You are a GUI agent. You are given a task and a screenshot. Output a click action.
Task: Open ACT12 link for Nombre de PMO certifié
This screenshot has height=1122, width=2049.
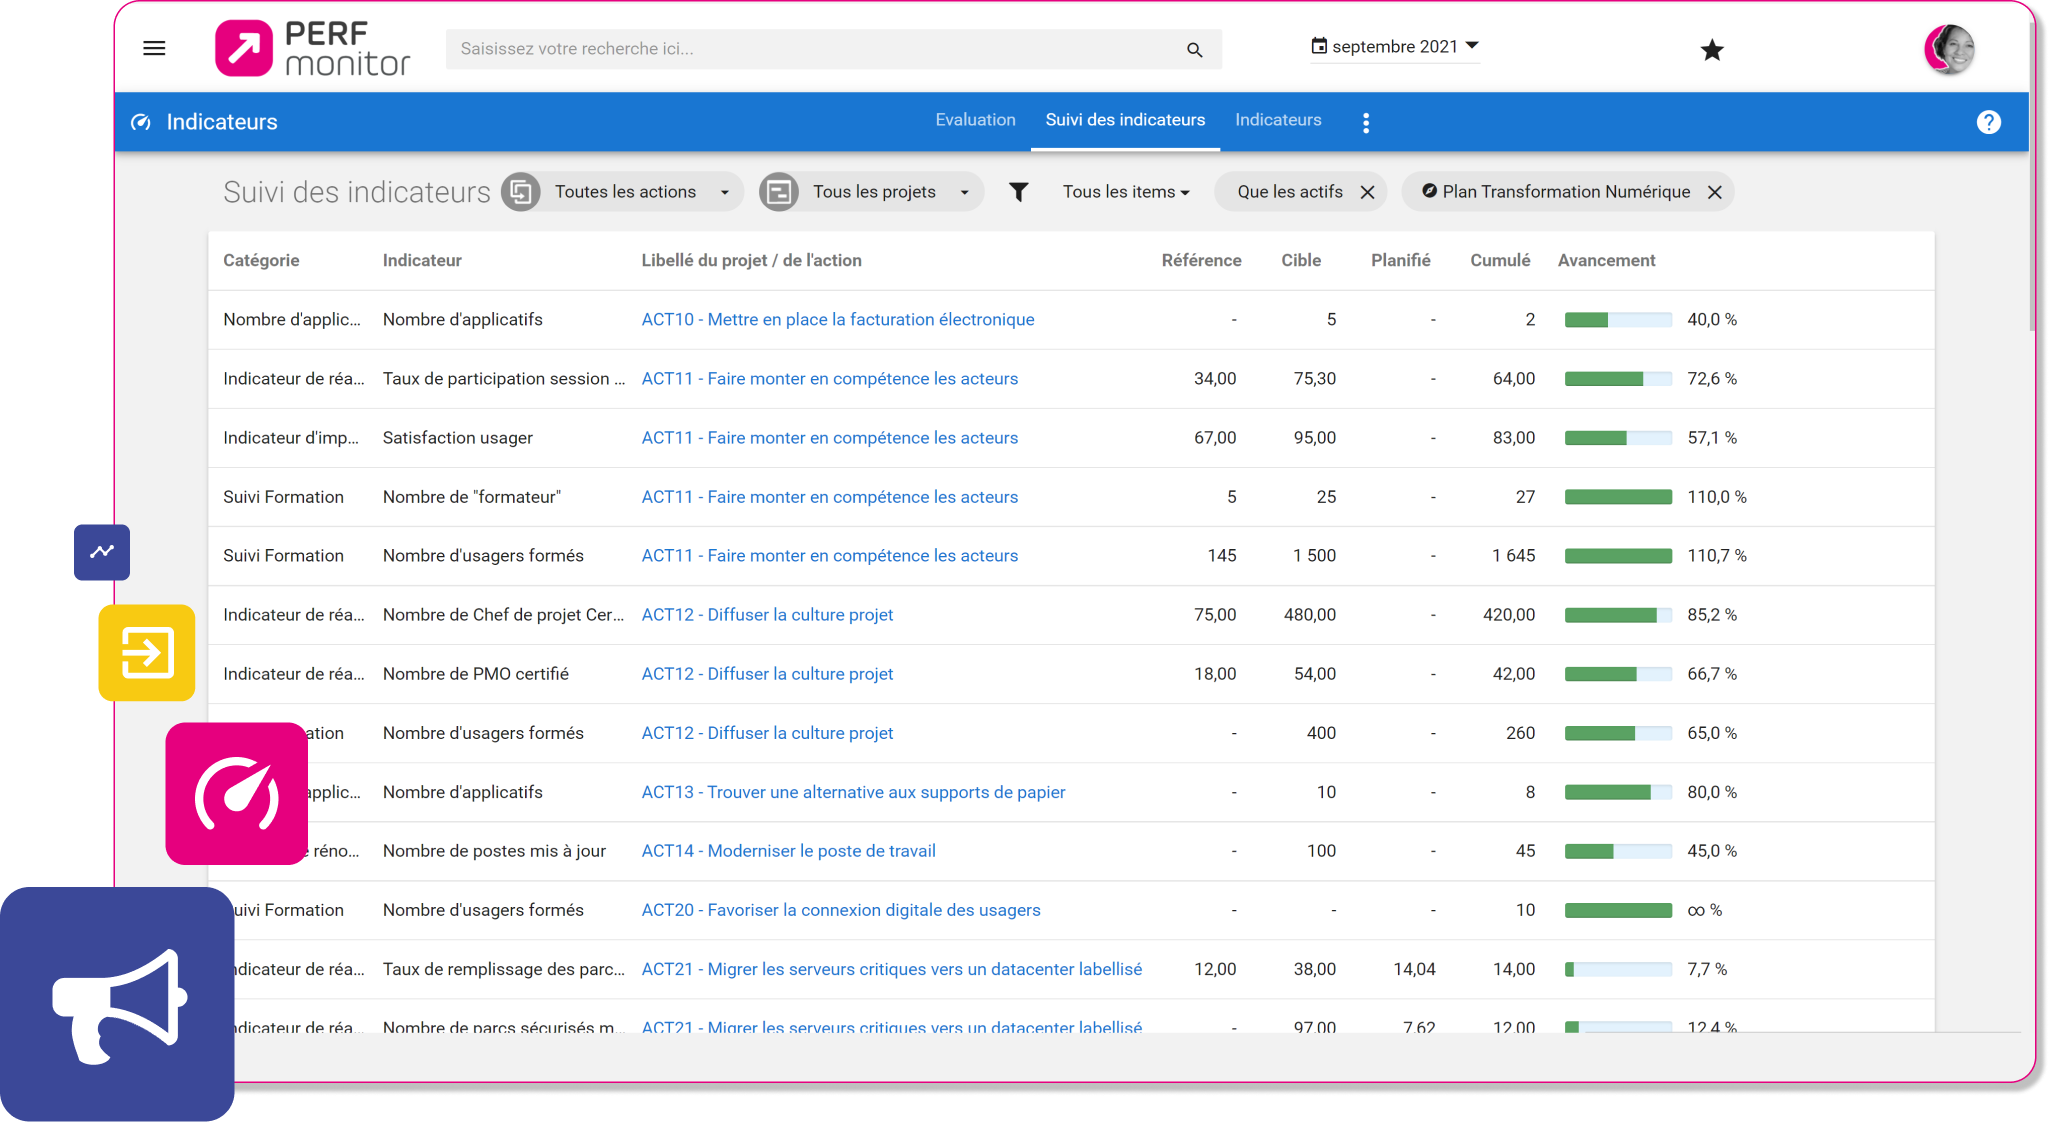pos(767,674)
